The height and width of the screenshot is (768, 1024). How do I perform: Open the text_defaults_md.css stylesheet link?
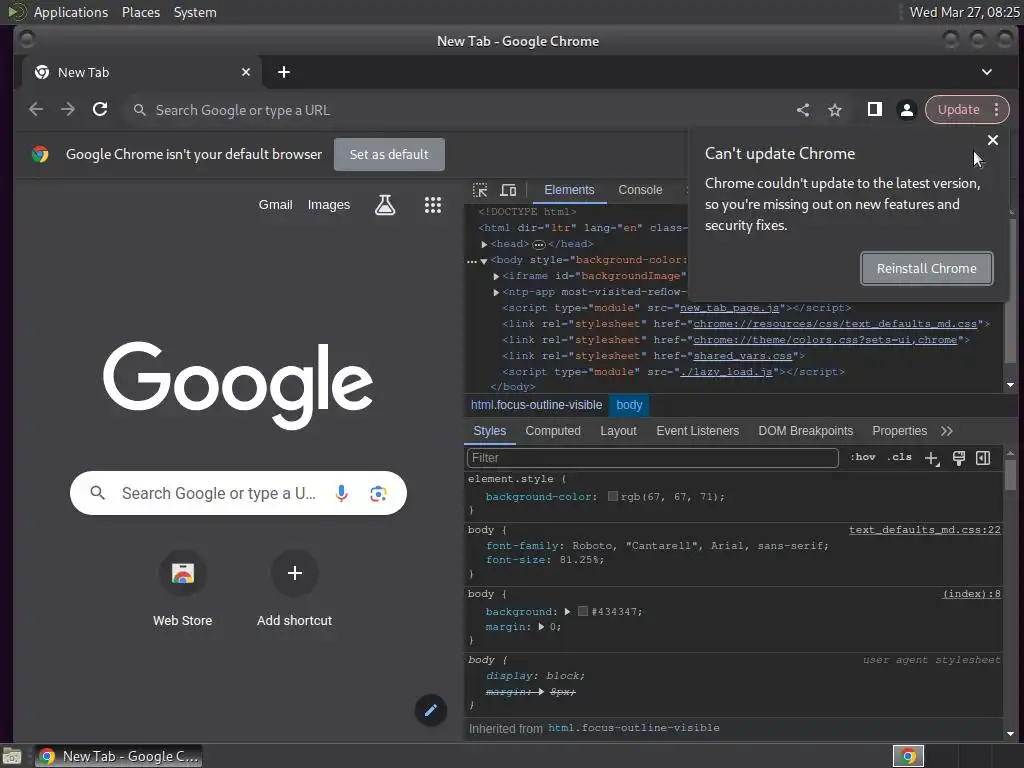(835, 324)
